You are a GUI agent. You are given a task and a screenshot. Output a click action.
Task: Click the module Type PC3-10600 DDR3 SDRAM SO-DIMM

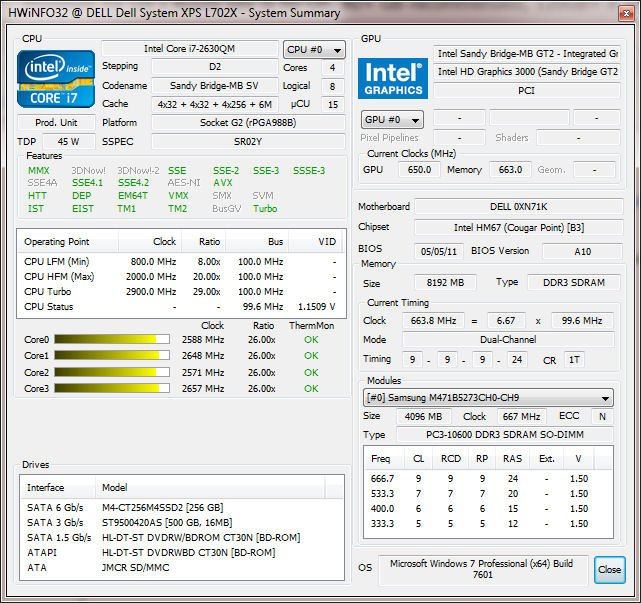pyautogui.click(x=505, y=435)
